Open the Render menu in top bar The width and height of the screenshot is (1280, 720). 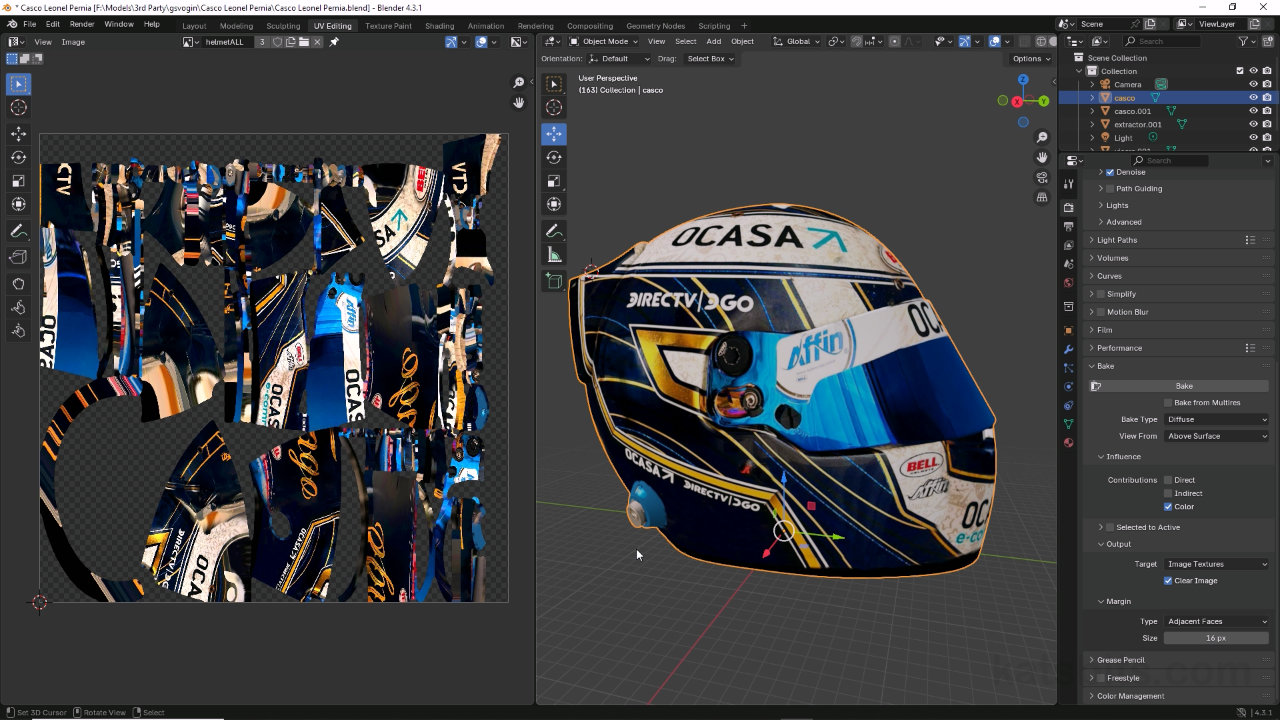(82, 23)
